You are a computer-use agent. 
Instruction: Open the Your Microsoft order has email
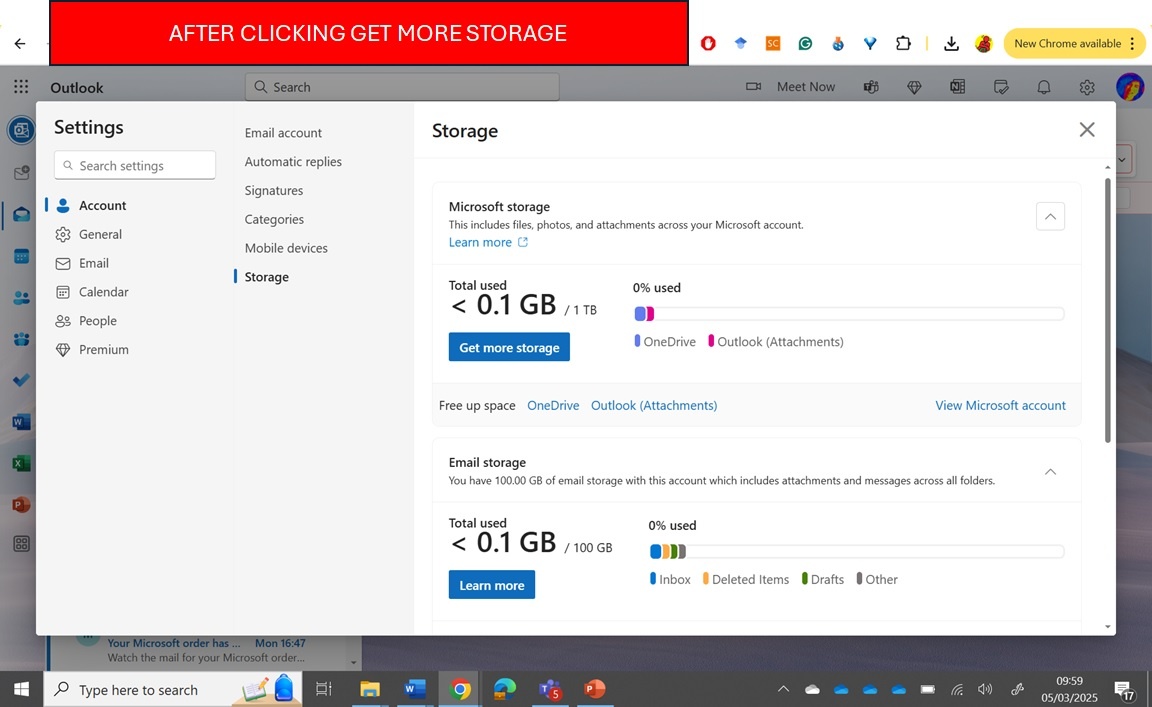(202, 650)
